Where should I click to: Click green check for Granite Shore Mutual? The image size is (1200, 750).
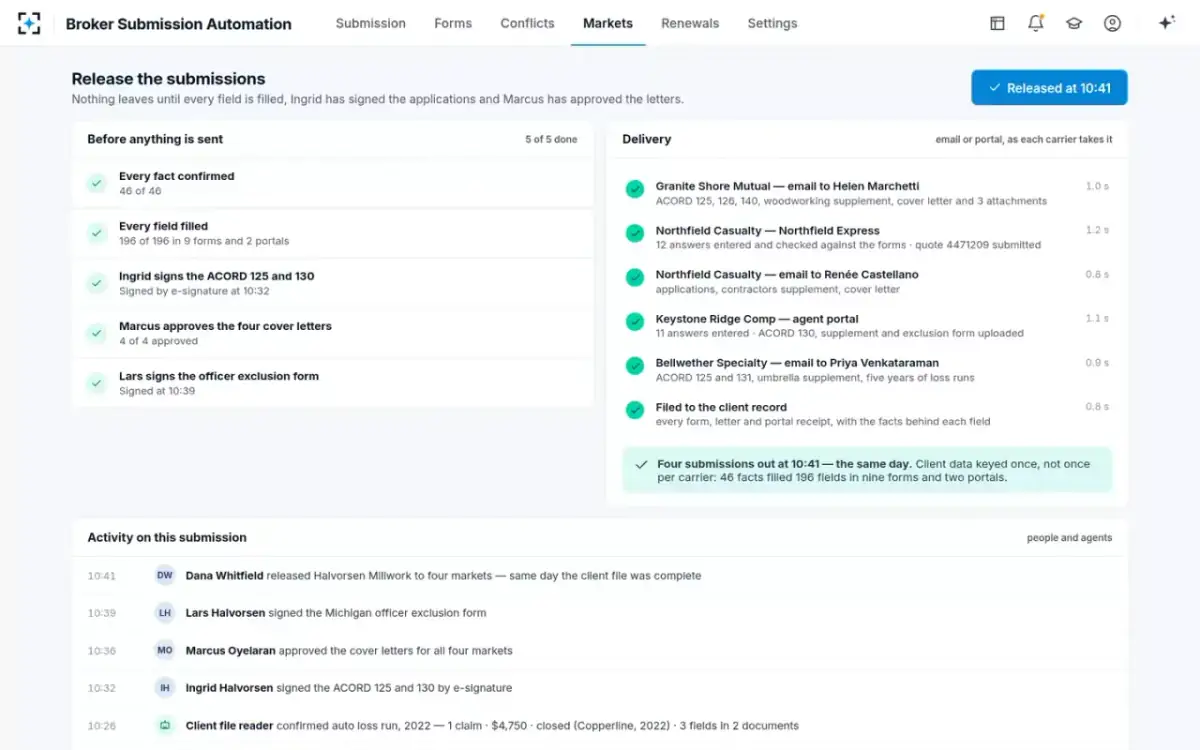tap(634, 188)
